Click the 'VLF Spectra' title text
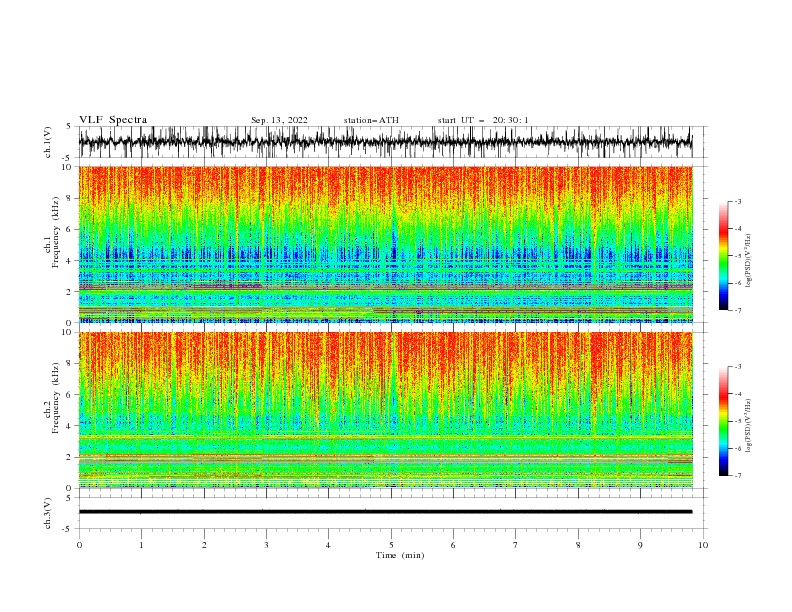This screenshot has width=792, height=612. tap(113, 120)
